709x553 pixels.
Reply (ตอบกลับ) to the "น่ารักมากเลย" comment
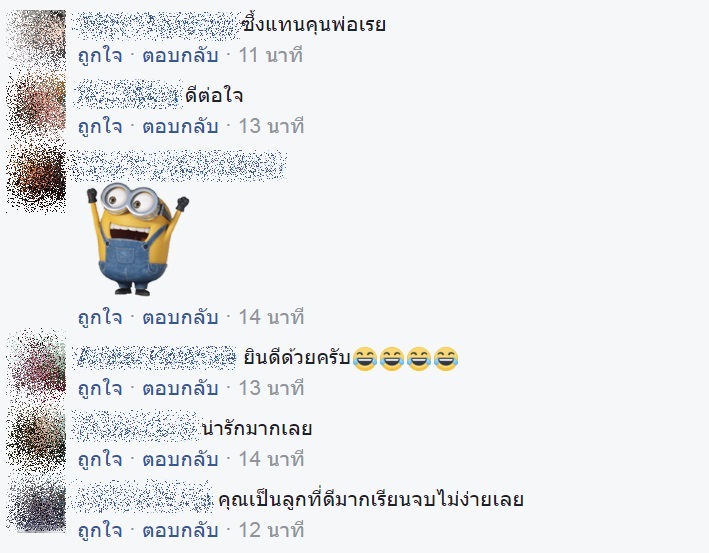coord(180,459)
